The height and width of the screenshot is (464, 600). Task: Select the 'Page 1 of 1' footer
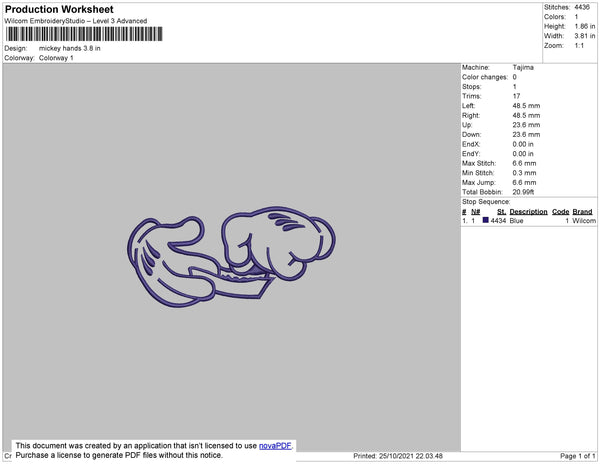577,456
